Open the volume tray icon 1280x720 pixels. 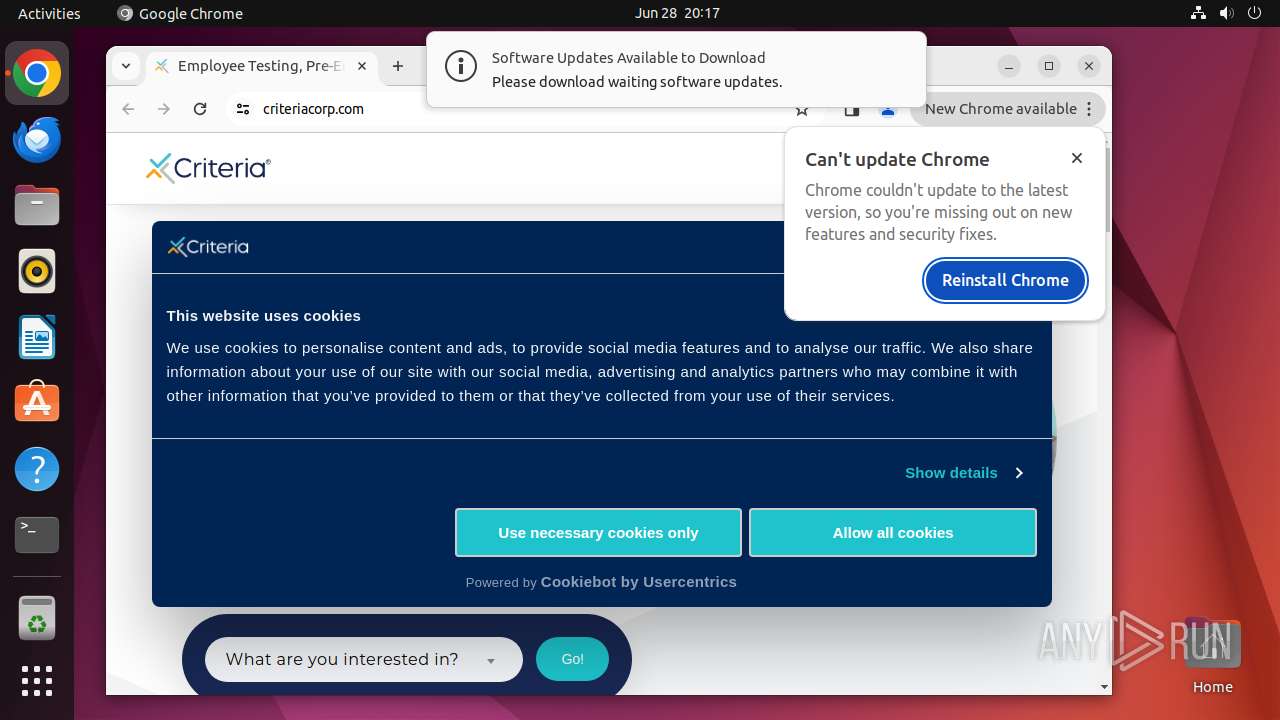[x=1226, y=13]
